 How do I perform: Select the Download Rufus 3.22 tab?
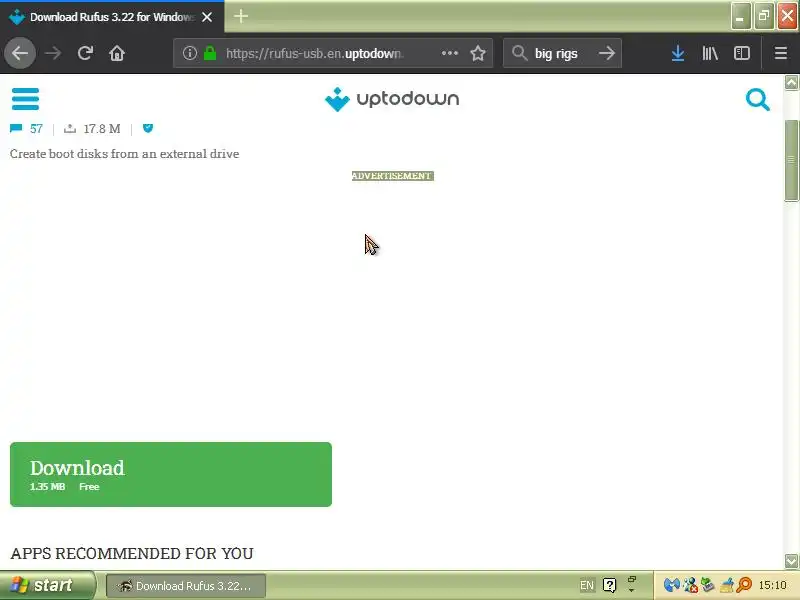112,17
